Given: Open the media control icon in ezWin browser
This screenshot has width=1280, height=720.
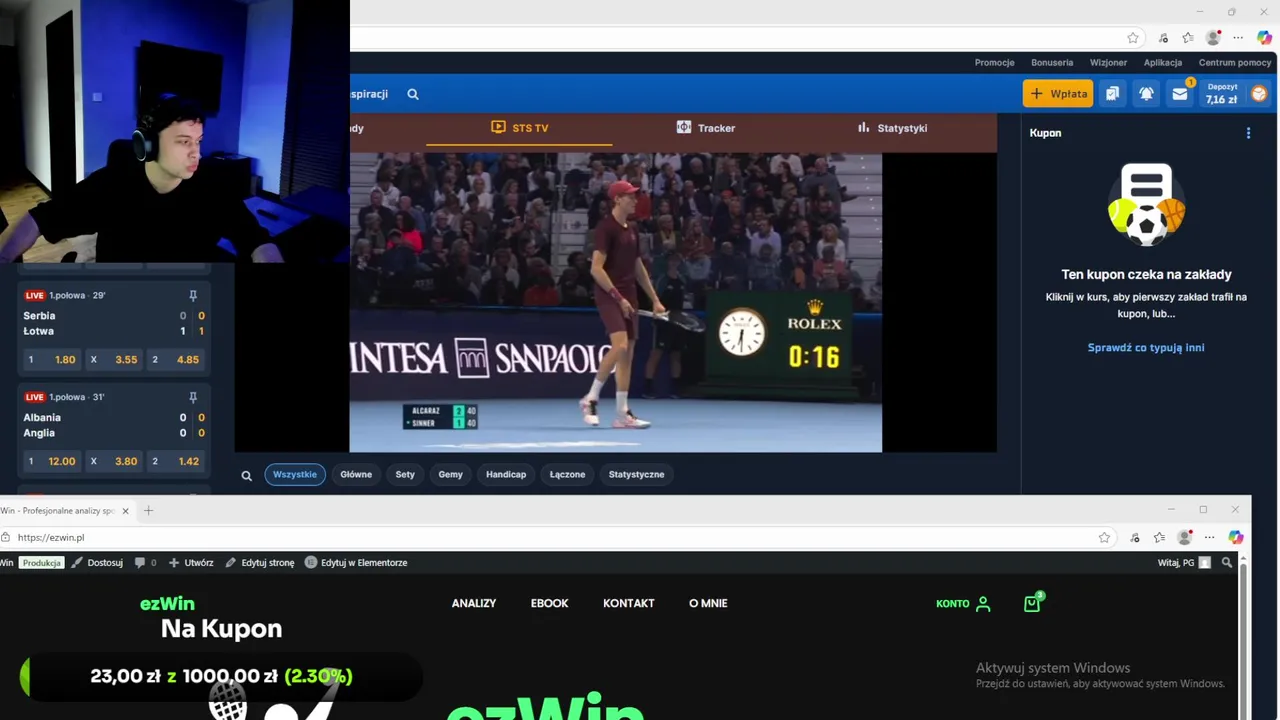Looking at the screenshot, I should click(1134, 537).
